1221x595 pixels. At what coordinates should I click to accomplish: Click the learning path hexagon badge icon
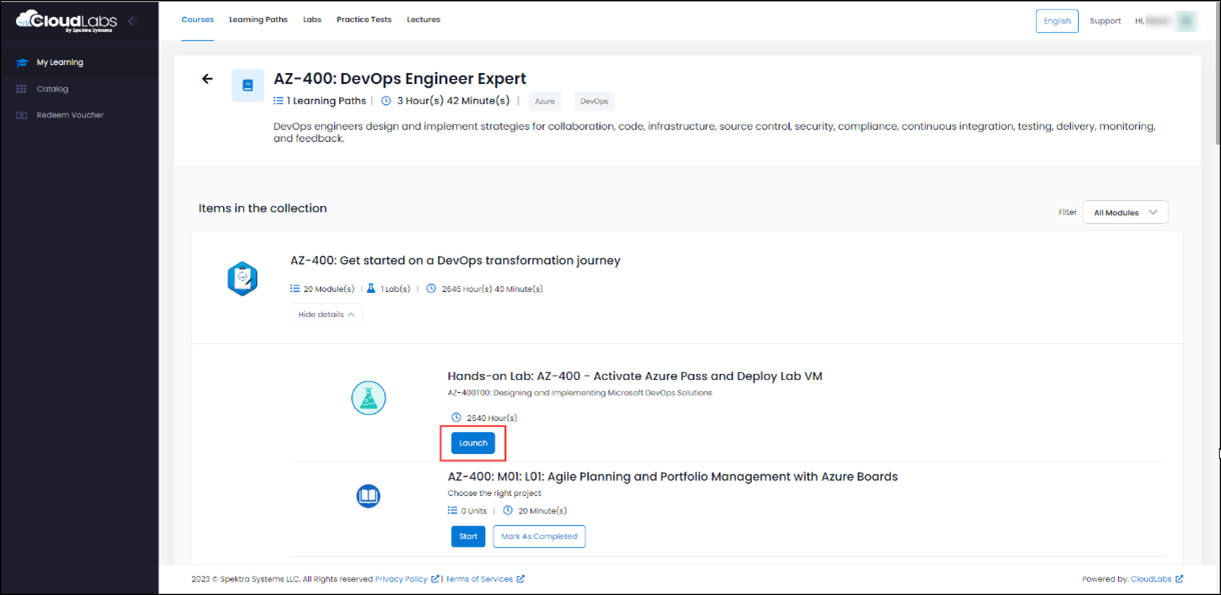pyautogui.click(x=242, y=278)
